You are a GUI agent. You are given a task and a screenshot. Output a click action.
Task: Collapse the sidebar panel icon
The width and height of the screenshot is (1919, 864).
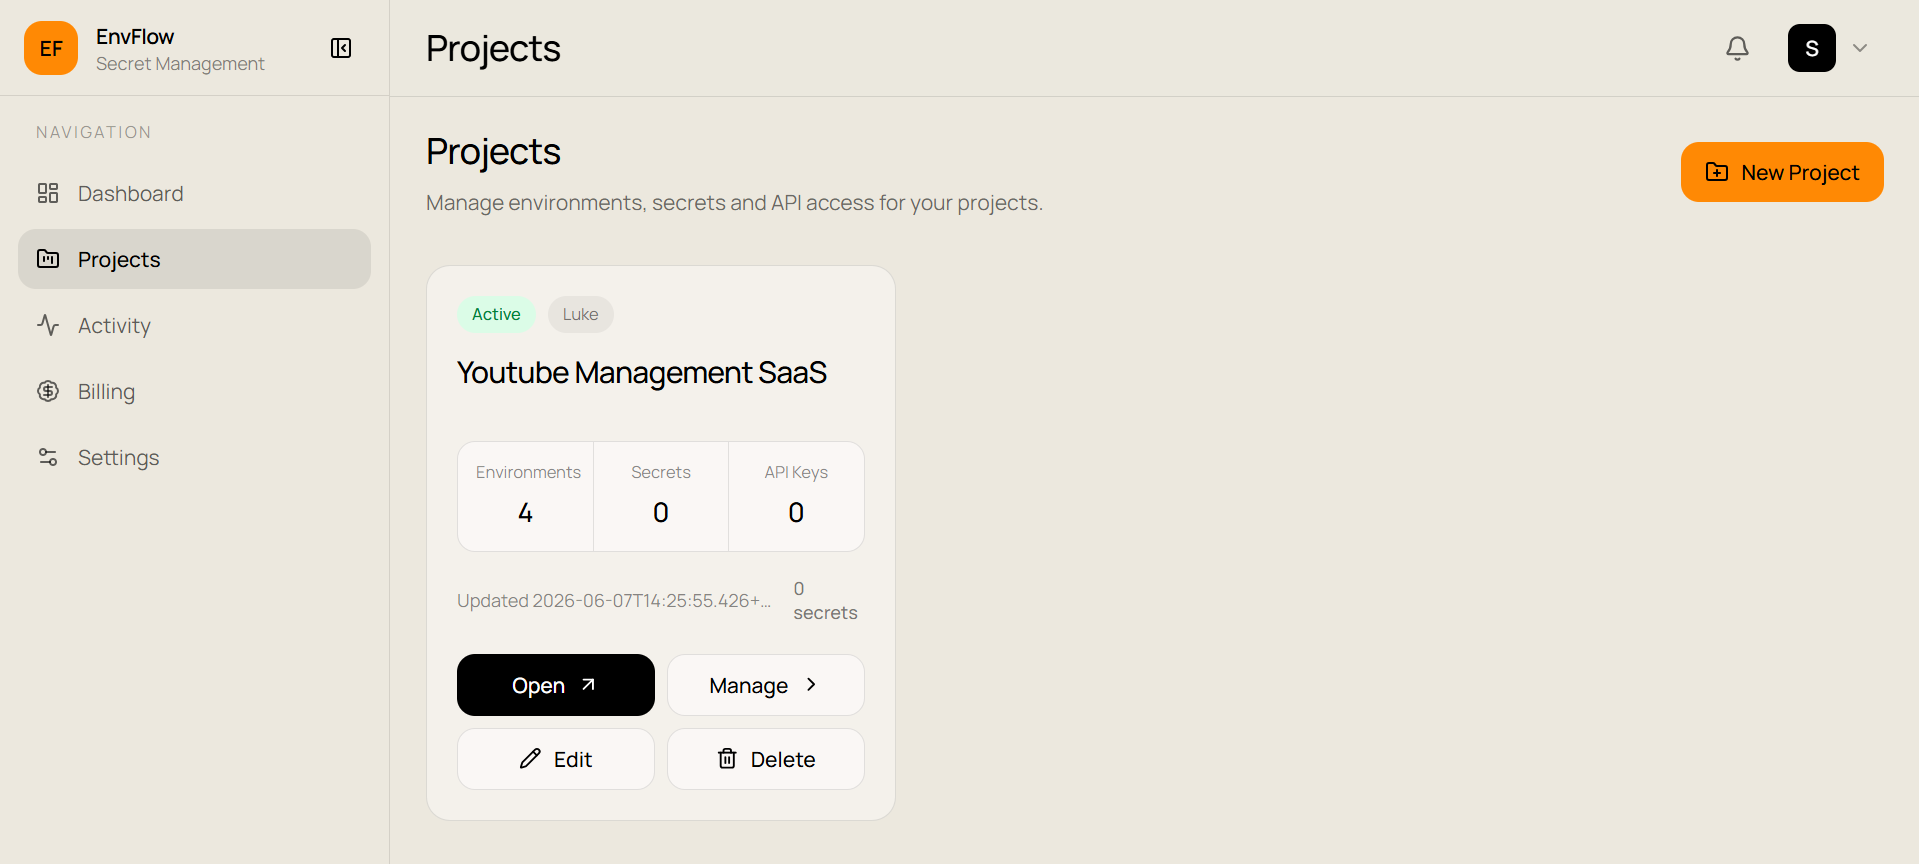tap(341, 48)
